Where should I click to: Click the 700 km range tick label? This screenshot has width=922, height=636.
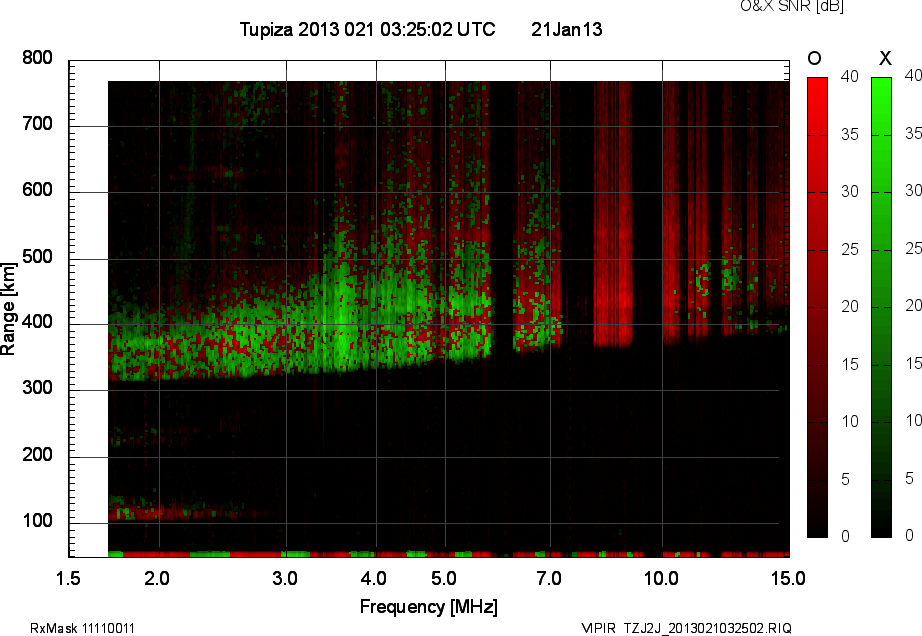(x=37, y=124)
